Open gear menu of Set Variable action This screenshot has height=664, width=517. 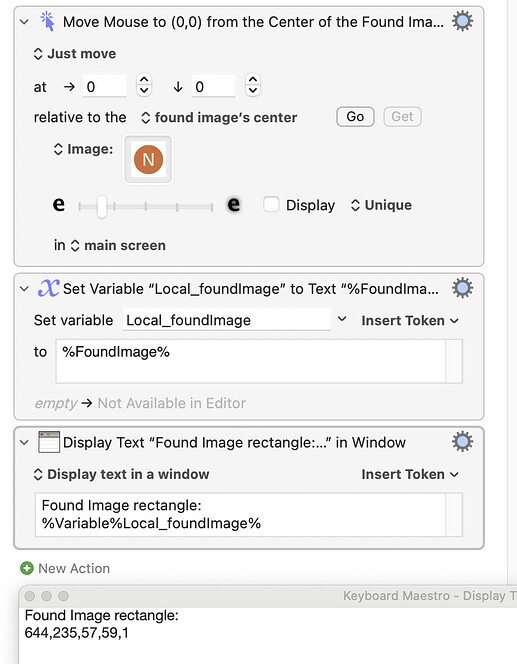462,288
